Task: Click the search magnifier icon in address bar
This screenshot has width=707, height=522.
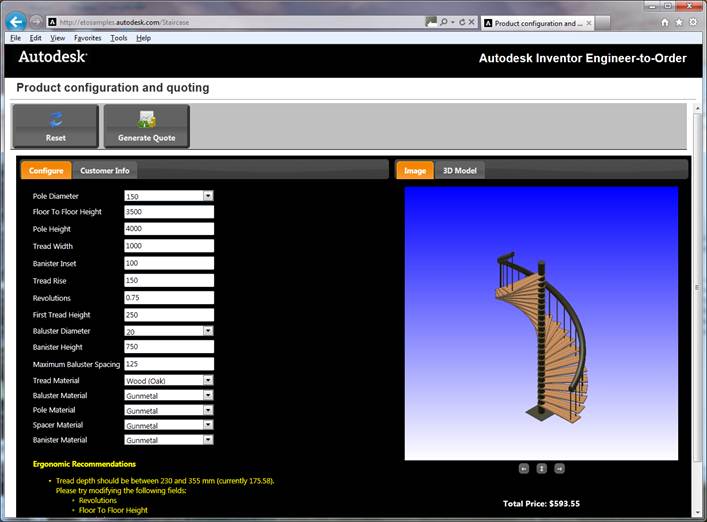Action: 444,22
